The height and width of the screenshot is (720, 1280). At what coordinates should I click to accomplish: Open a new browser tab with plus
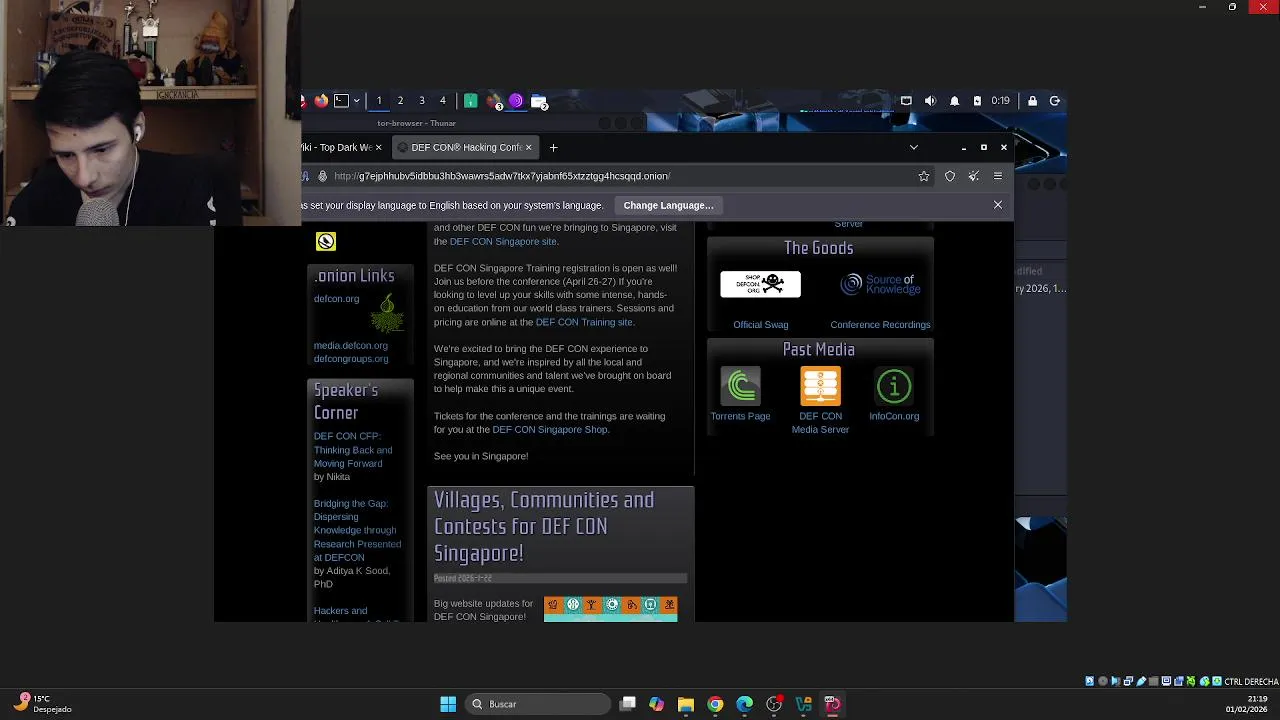click(553, 147)
